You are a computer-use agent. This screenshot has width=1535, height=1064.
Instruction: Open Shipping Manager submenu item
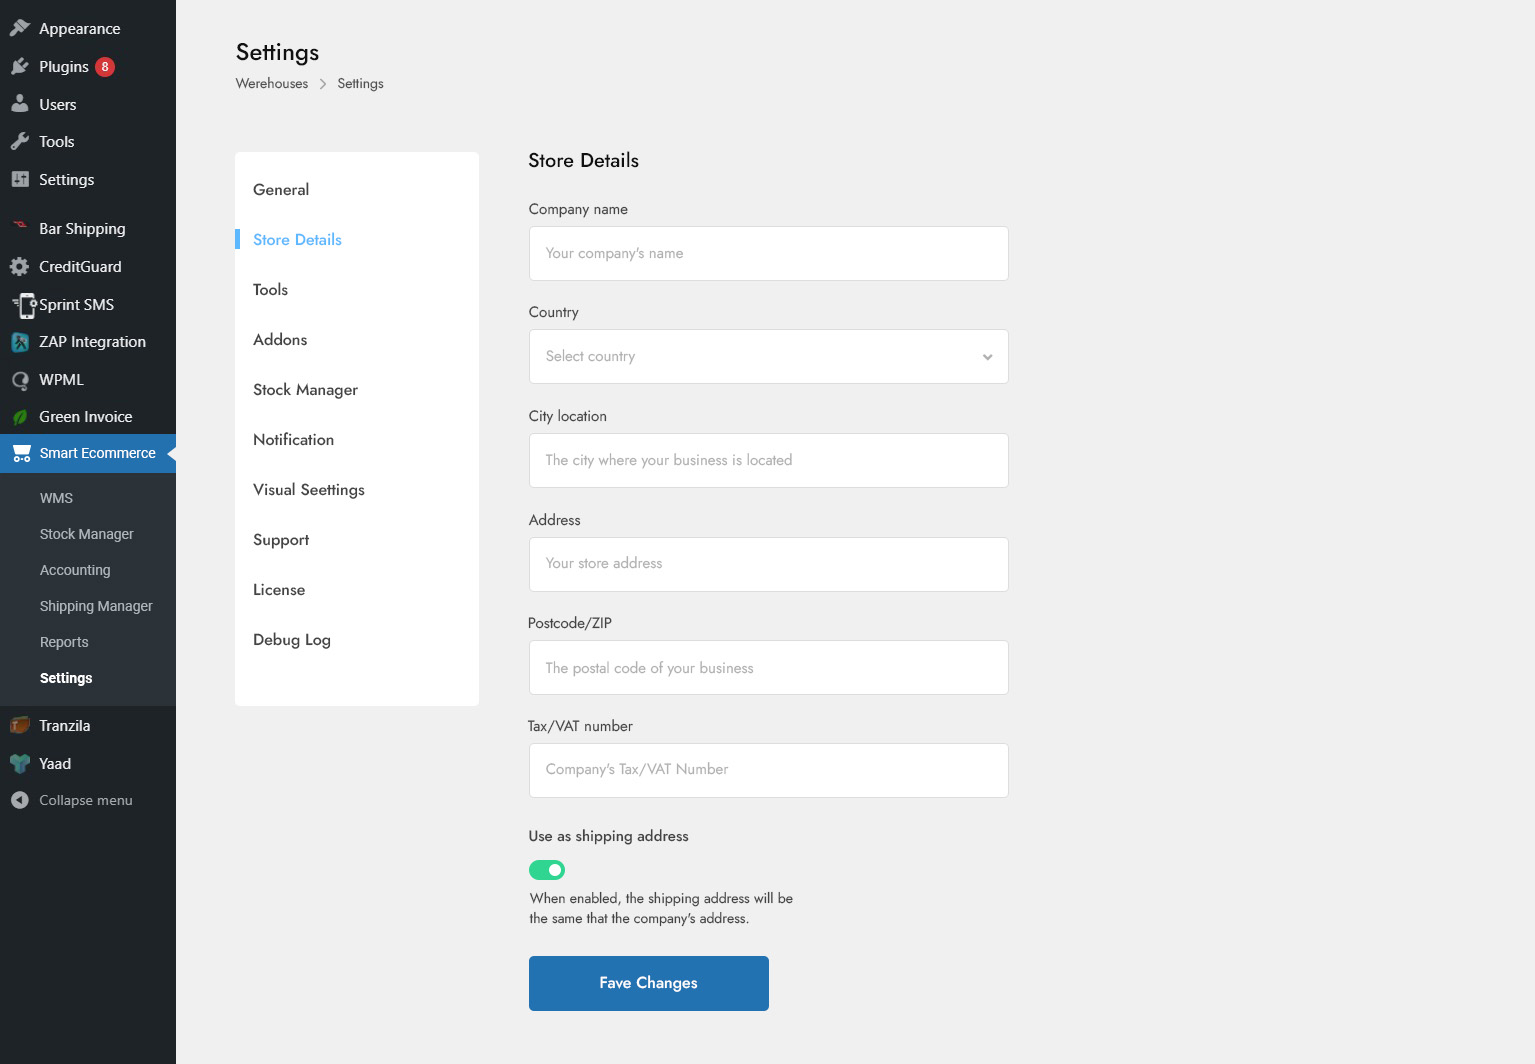click(x=96, y=606)
